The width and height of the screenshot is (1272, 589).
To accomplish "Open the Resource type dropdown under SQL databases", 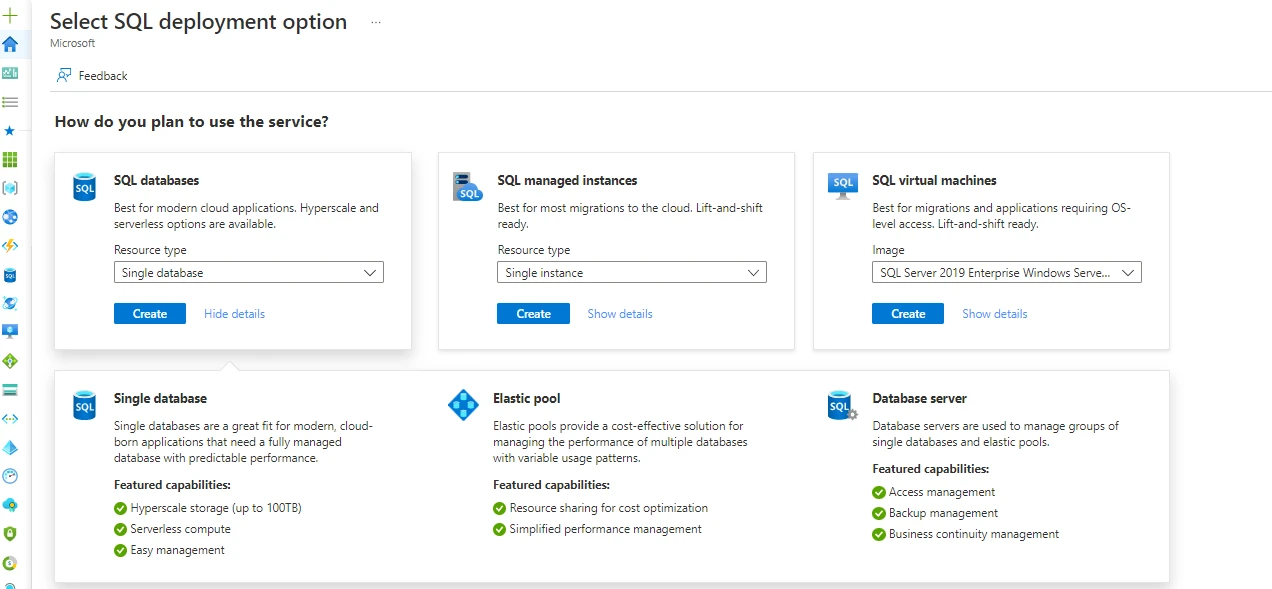I will click(x=248, y=272).
